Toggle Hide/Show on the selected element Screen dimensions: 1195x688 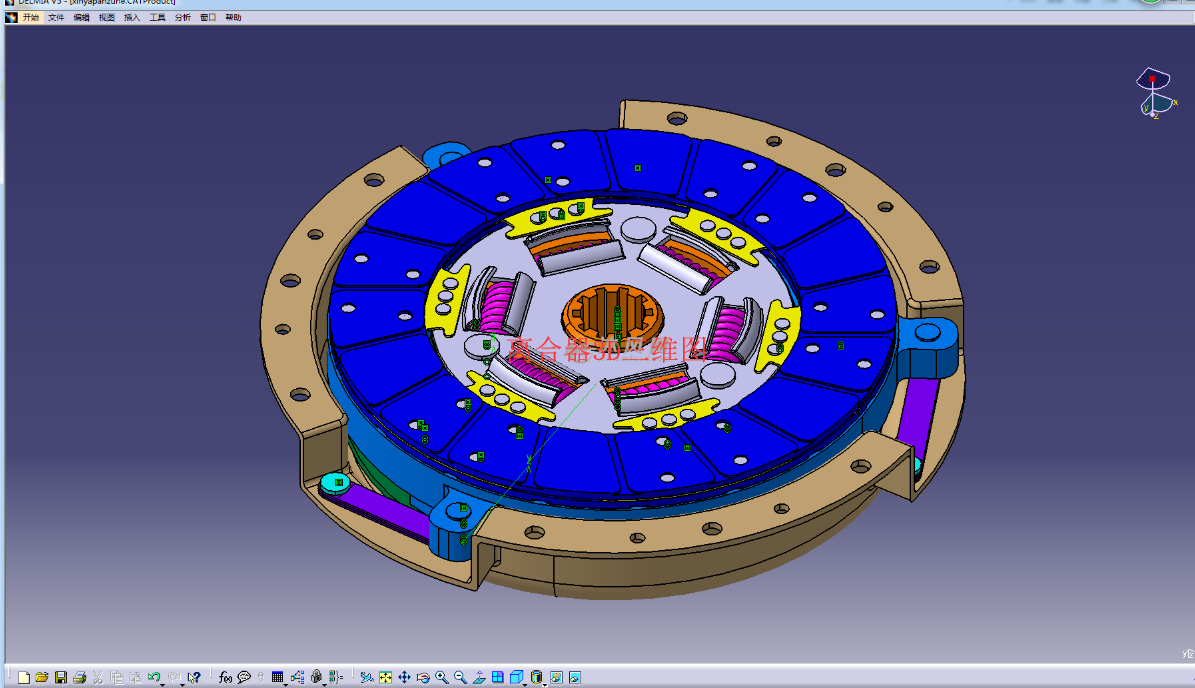click(556, 677)
